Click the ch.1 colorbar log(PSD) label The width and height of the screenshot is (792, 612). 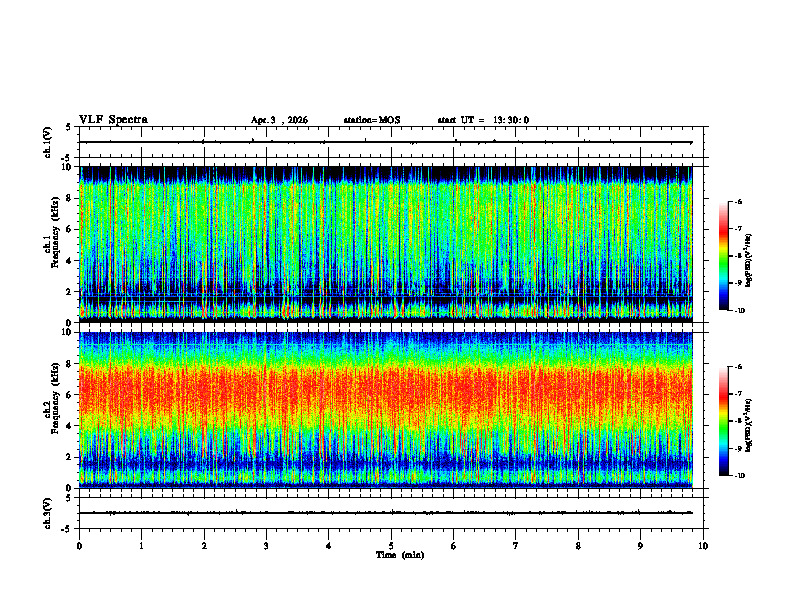(x=749, y=260)
